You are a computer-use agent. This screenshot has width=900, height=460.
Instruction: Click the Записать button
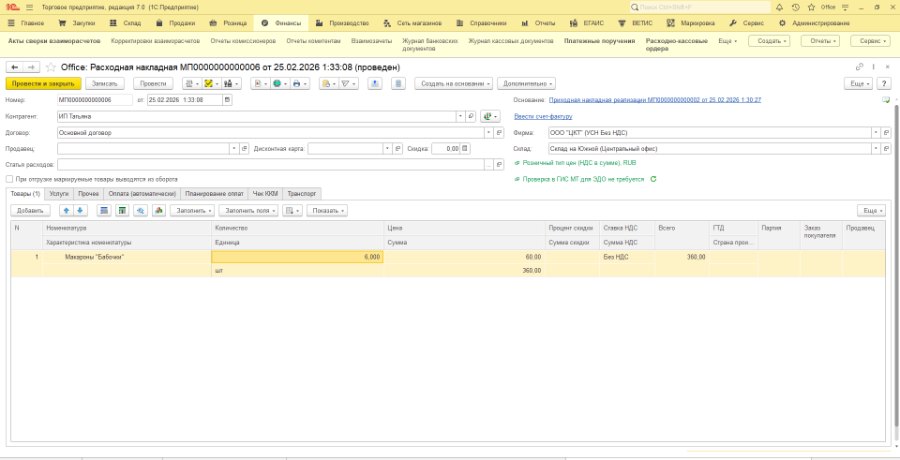[x=104, y=84]
